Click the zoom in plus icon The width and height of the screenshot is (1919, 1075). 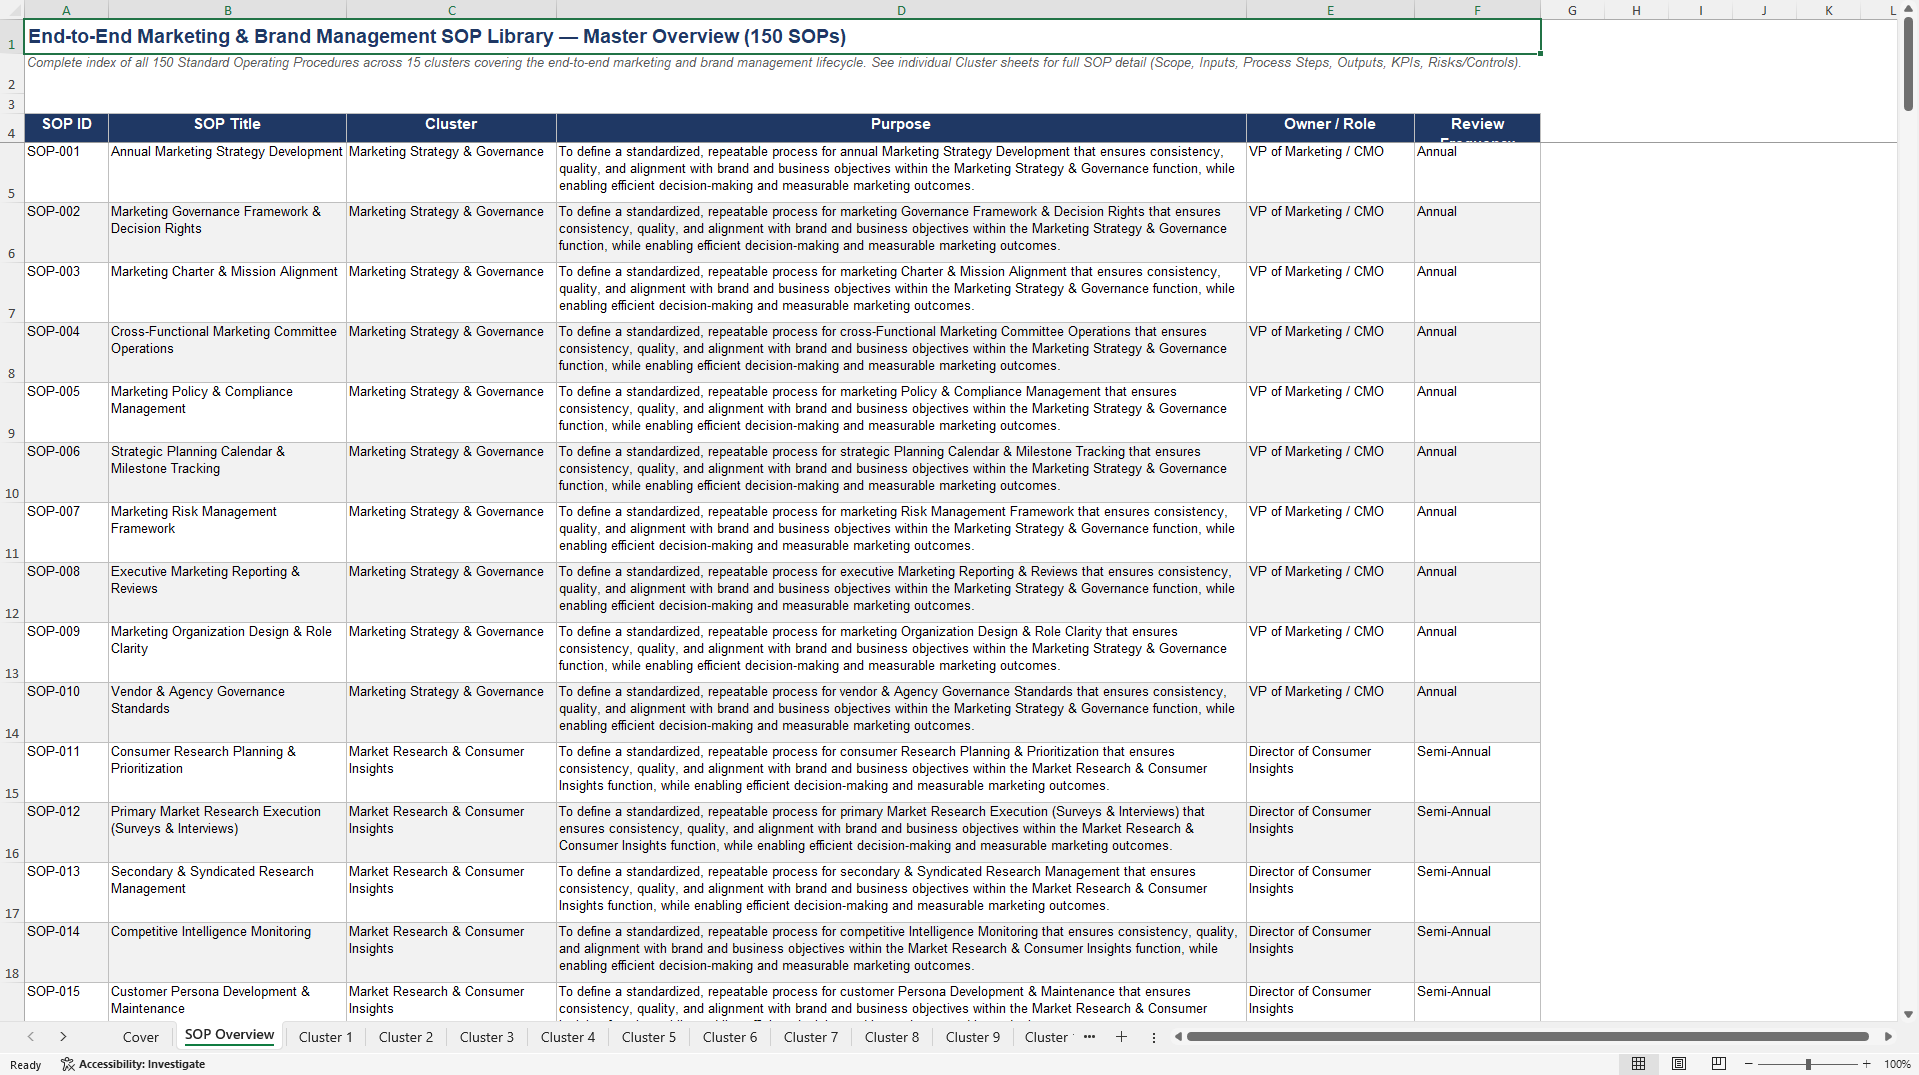[x=1867, y=1064]
